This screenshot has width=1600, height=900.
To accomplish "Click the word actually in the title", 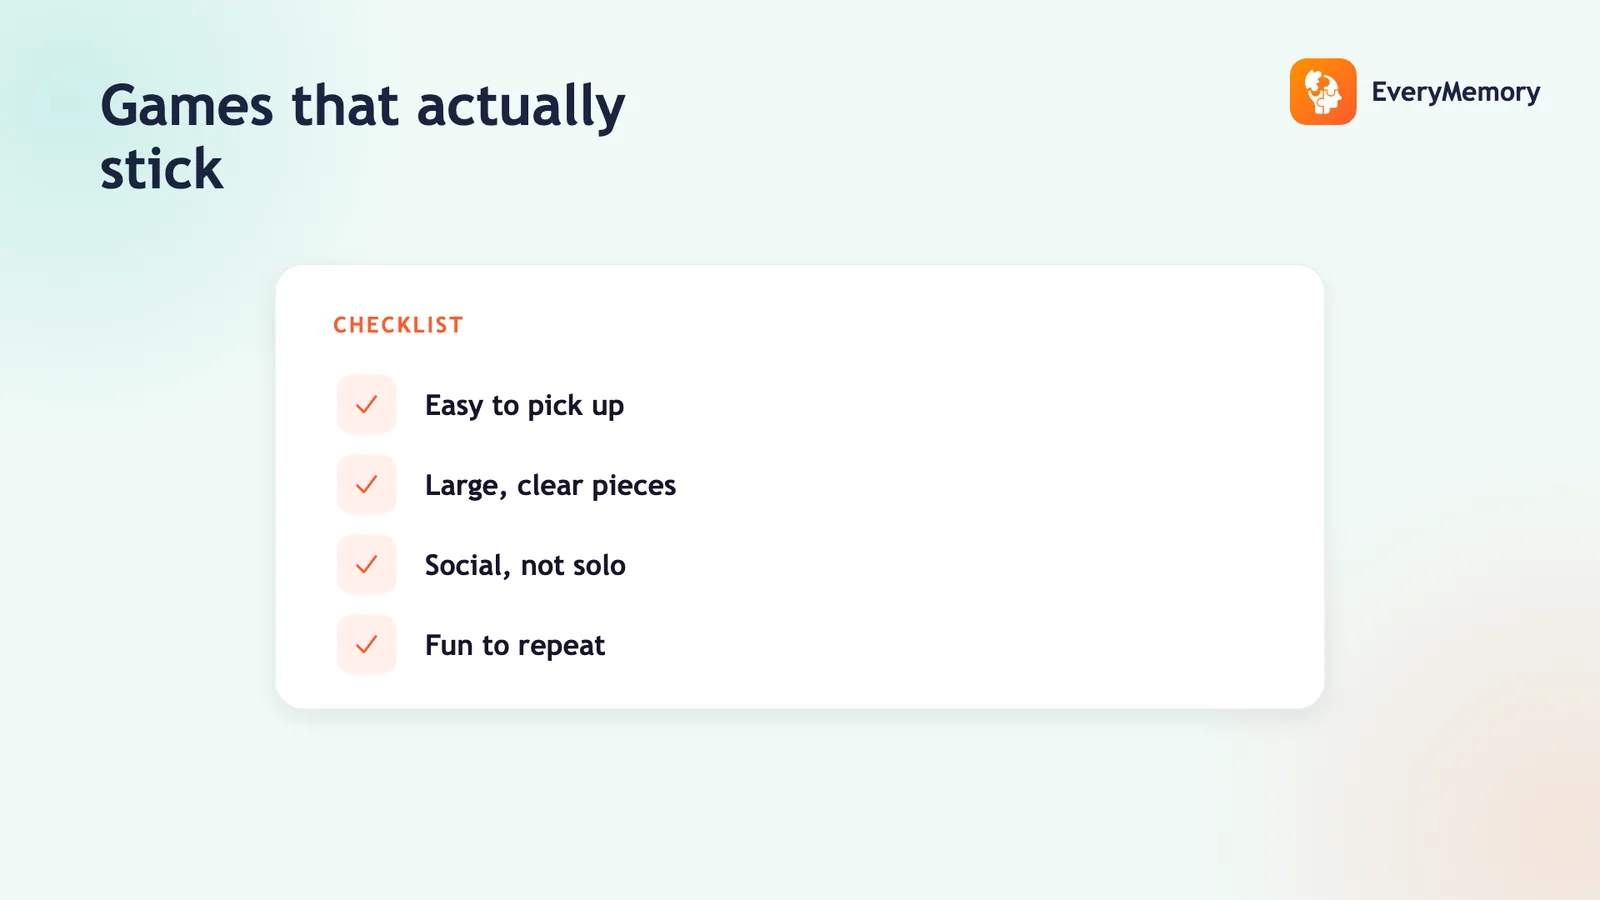I will pos(521,108).
